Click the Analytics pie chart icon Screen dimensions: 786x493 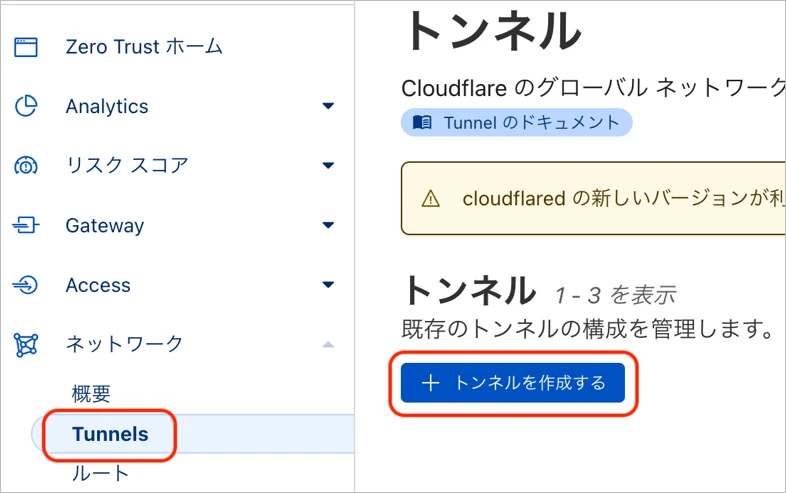(x=26, y=106)
